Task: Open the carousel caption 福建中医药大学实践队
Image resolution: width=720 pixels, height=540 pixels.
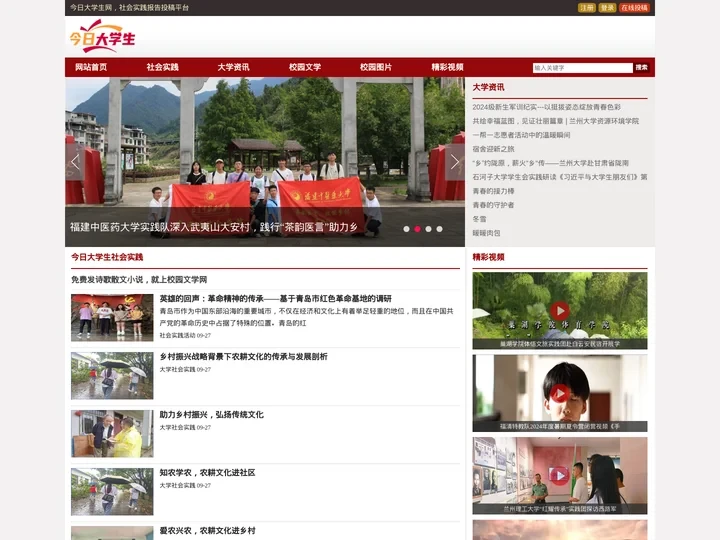Action: [x=214, y=227]
